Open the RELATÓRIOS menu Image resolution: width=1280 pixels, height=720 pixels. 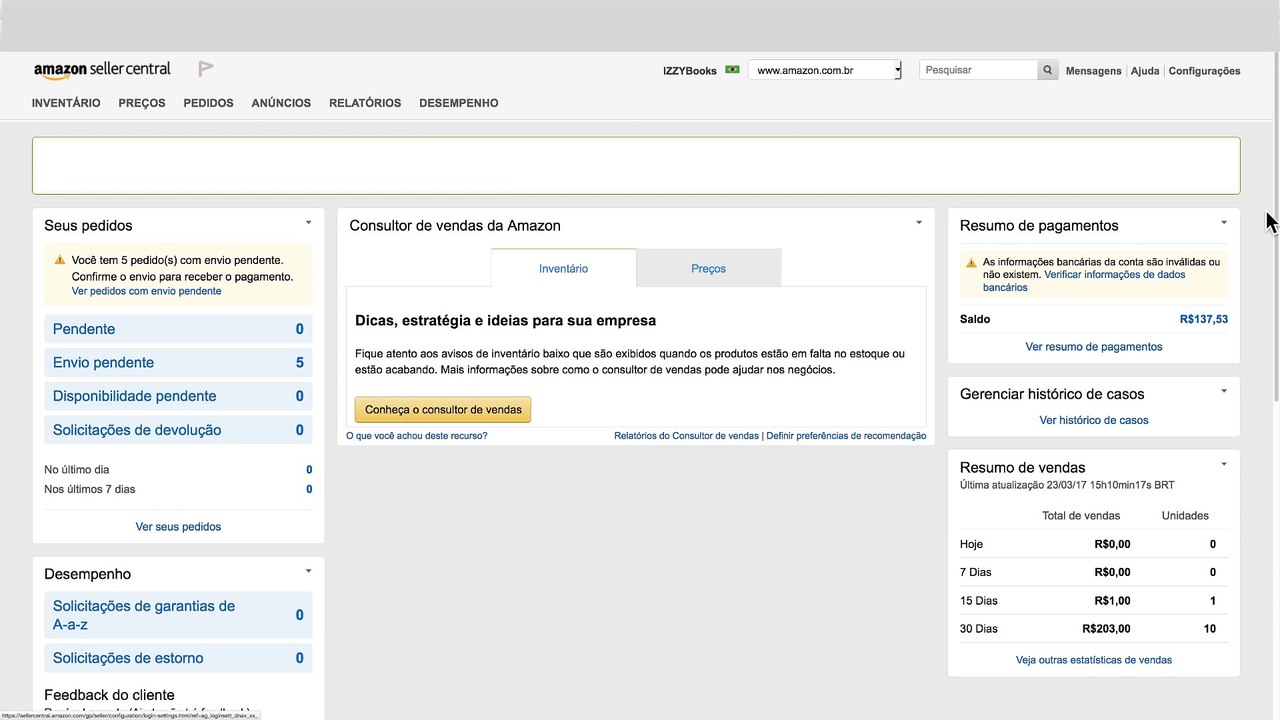pos(365,103)
